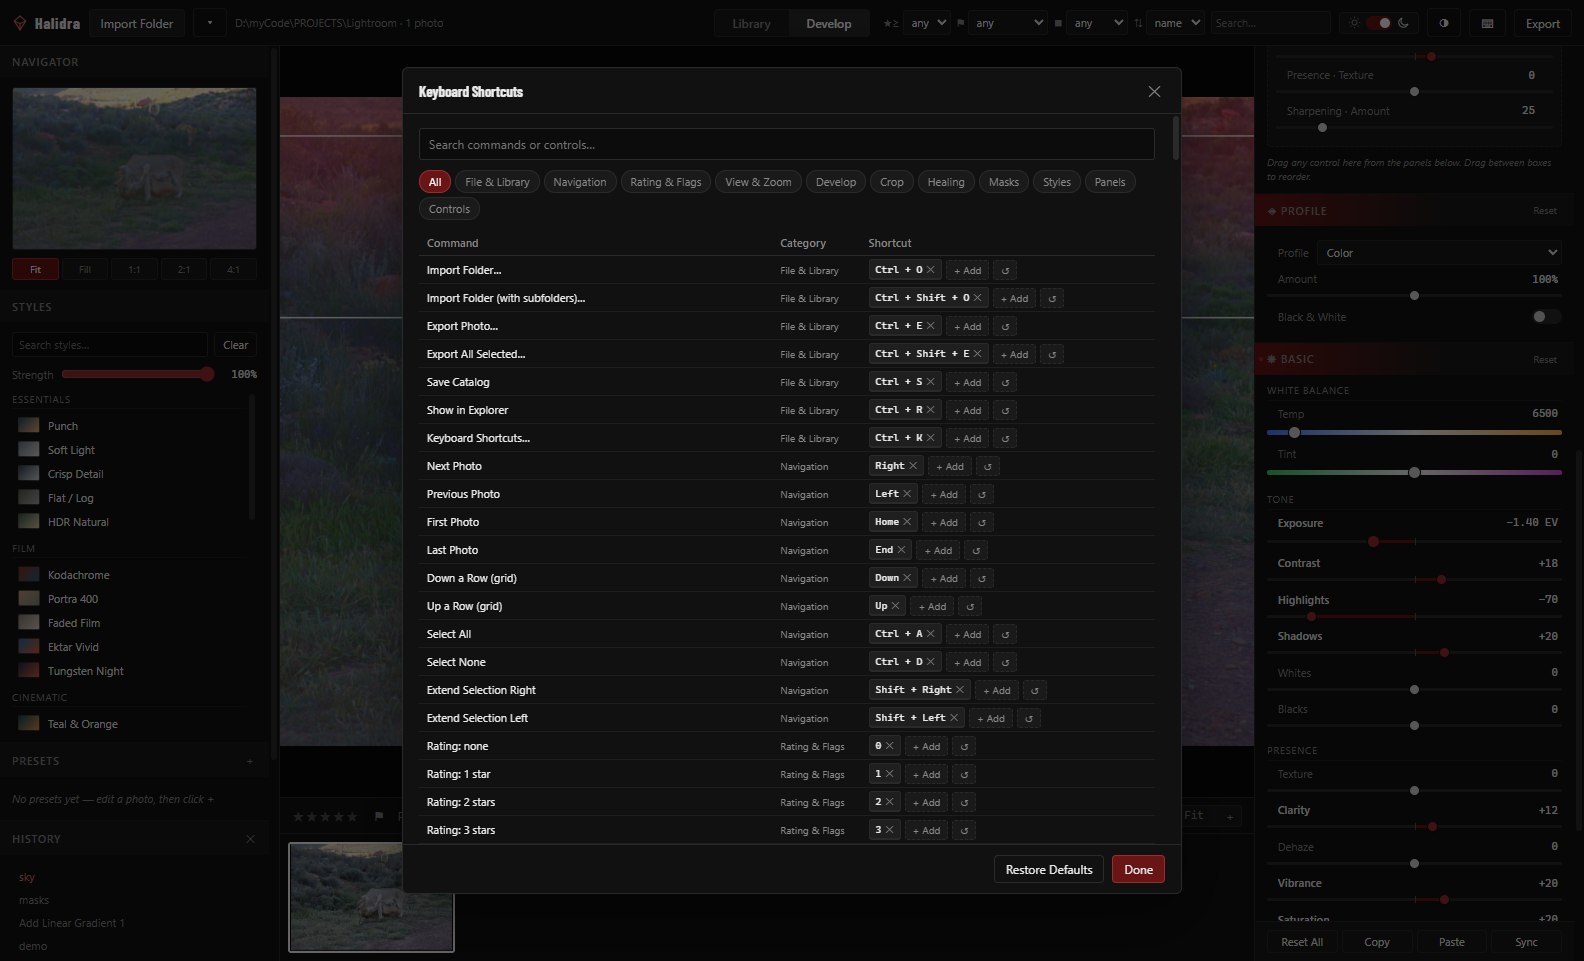
Task: Click the Search styles input field
Action: pos(110,345)
